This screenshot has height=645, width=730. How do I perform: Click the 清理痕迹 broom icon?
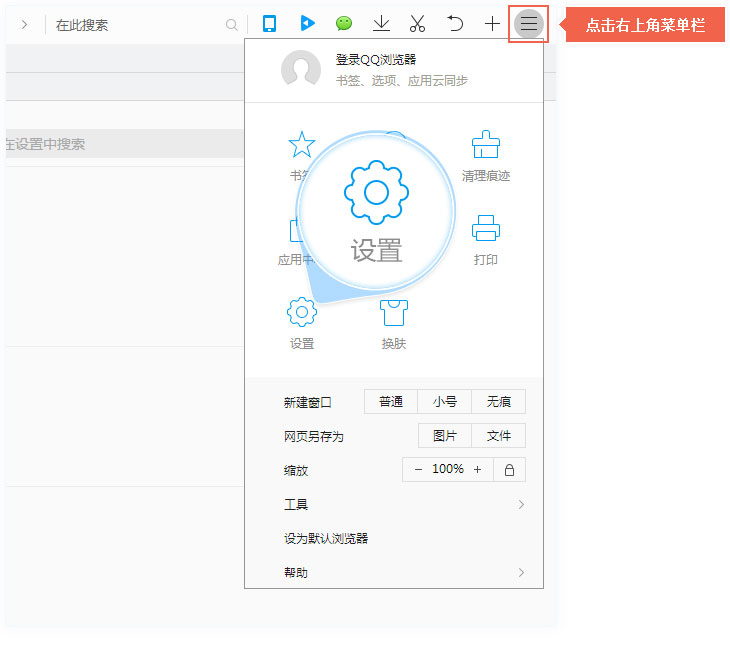(x=486, y=156)
